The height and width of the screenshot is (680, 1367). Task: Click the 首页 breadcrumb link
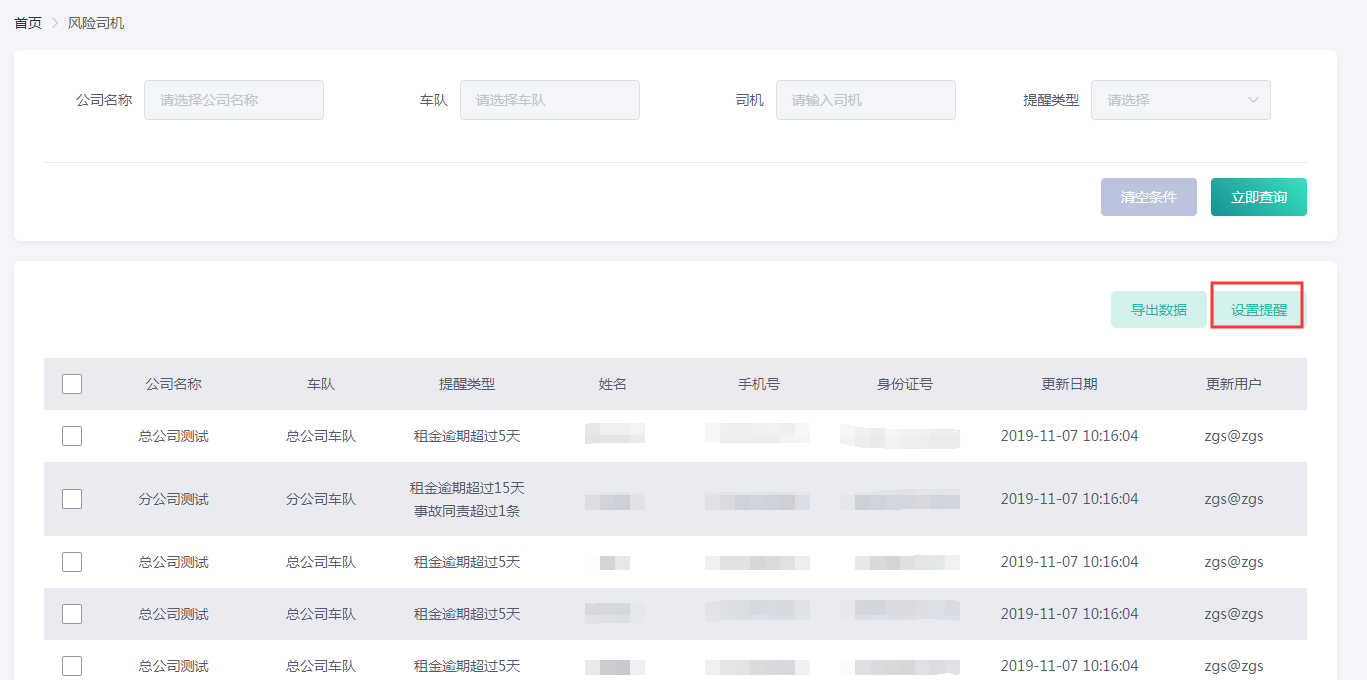tap(28, 23)
